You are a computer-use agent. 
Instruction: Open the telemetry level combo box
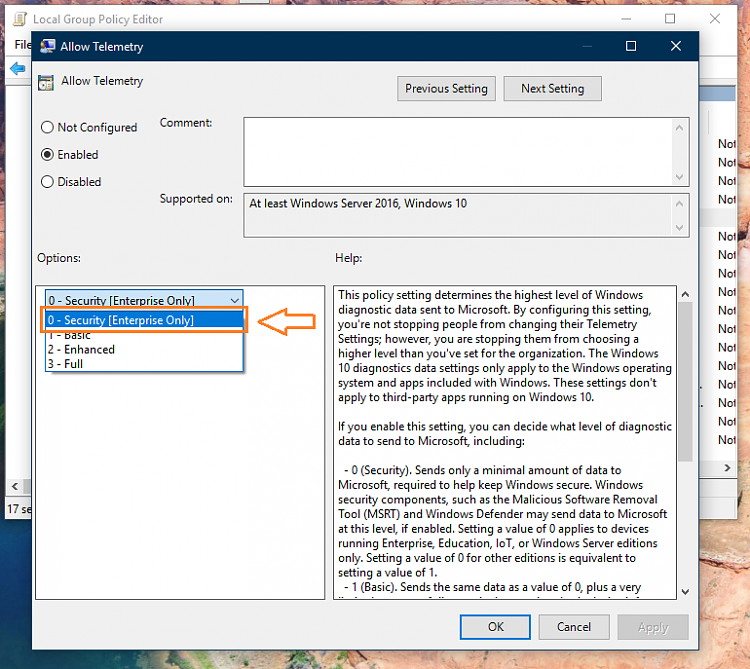tap(144, 300)
